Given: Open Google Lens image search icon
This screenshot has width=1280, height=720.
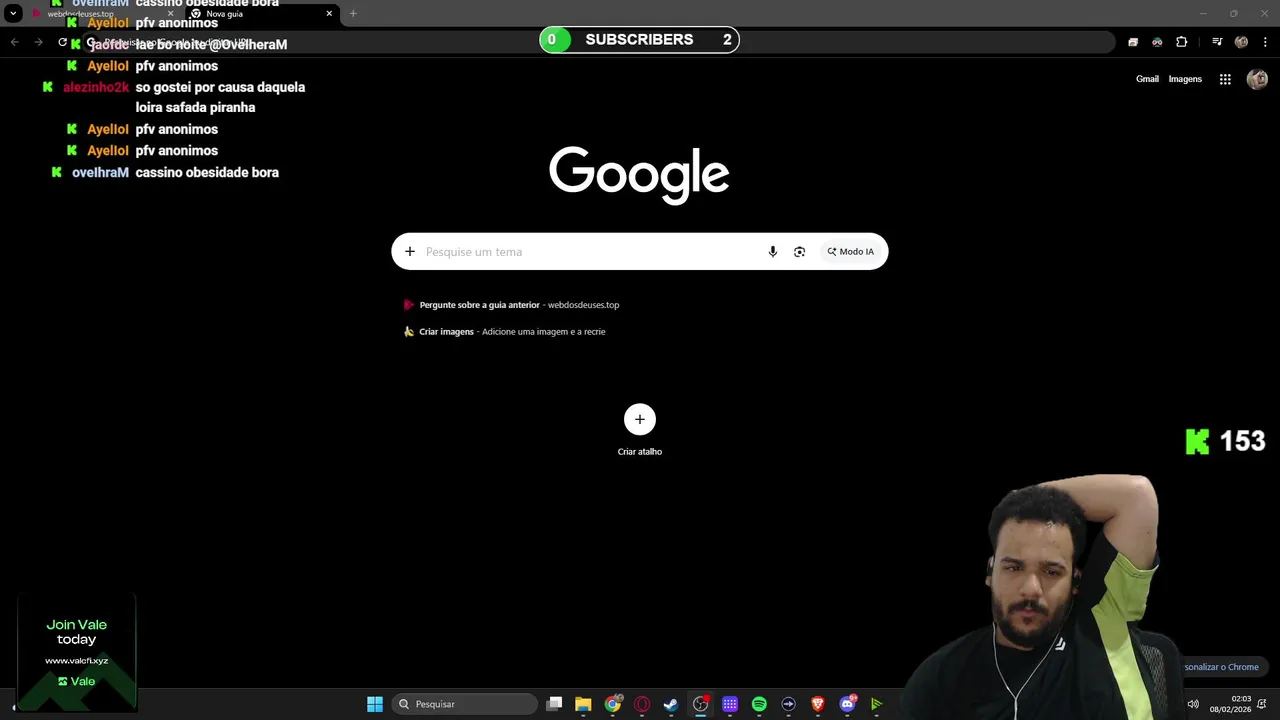Looking at the screenshot, I should click(799, 252).
